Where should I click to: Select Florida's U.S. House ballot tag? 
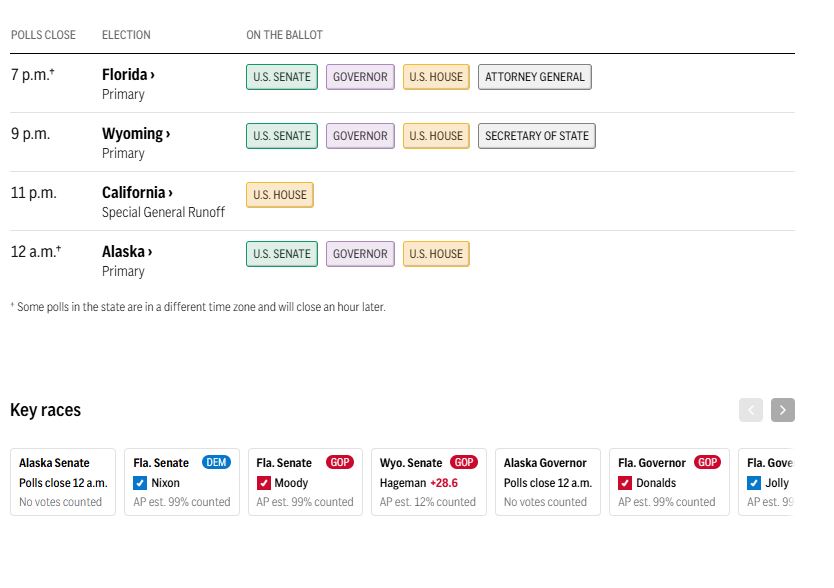[x=436, y=77]
